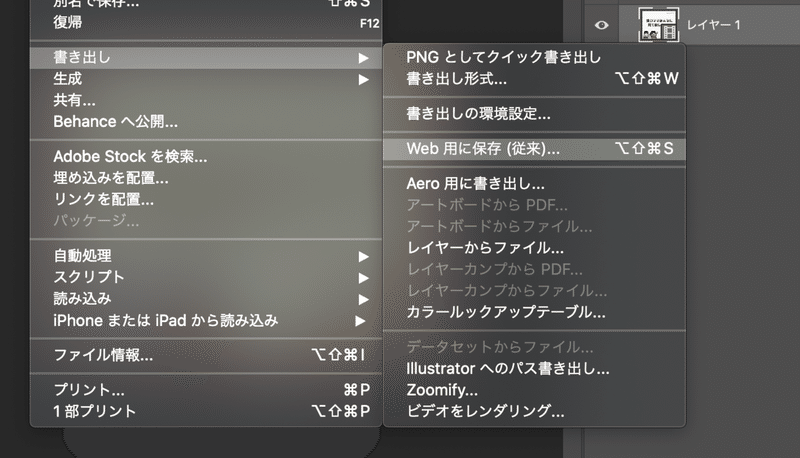The height and width of the screenshot is (458, 800).
Task: Select Behance へ公開... menu item
Action: [206, 122]
